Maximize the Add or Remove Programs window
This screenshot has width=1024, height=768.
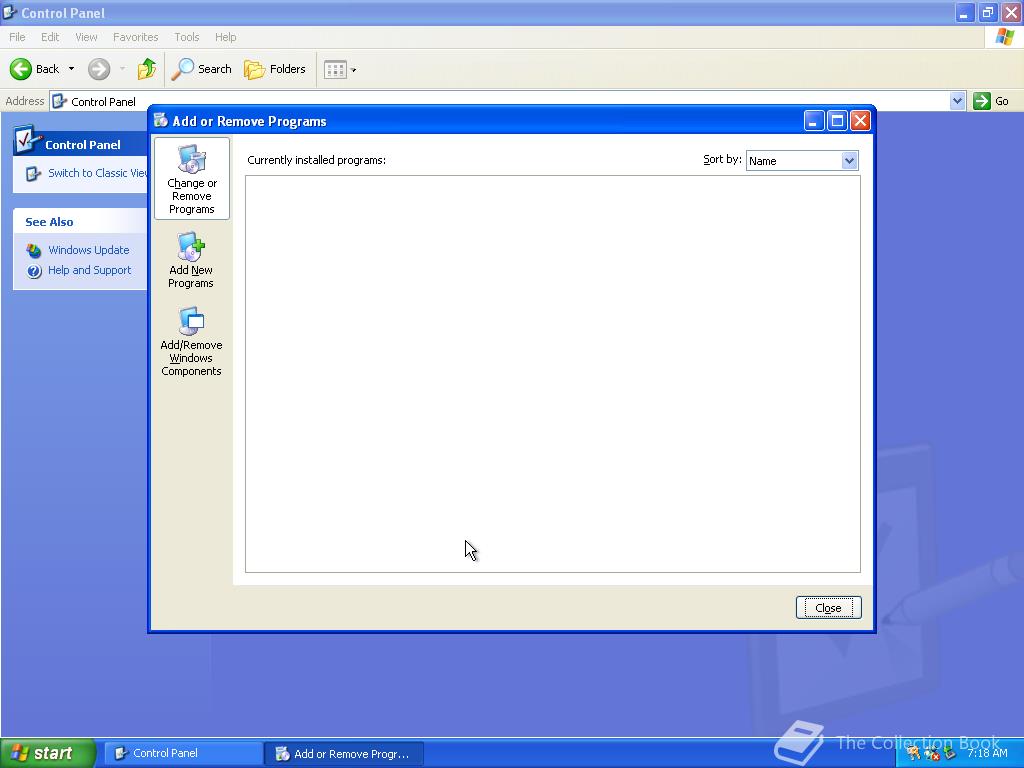pos(837,121)
